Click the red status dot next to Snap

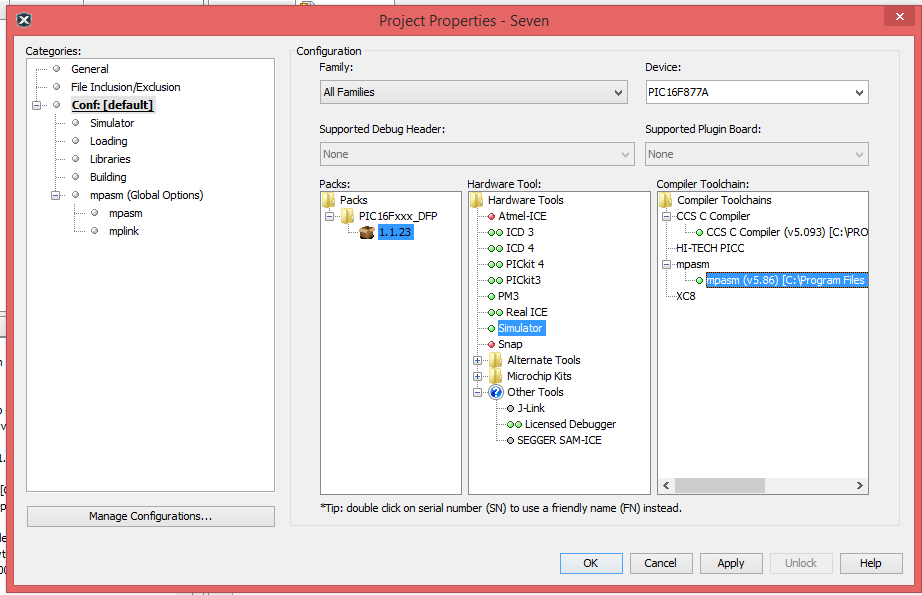click(492, 344)
